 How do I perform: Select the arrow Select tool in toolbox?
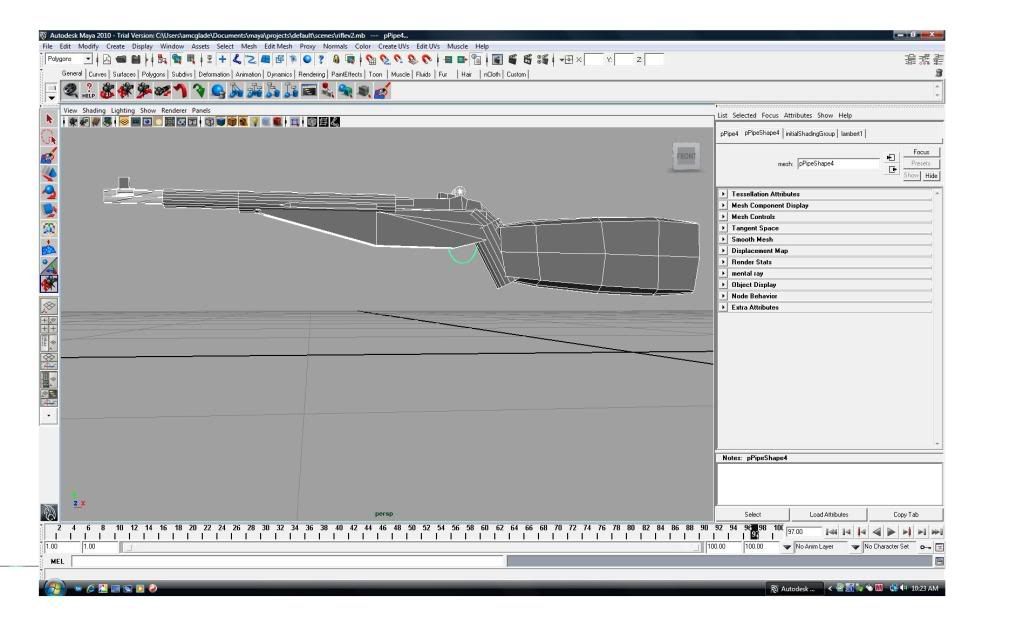tap(49, 119)
